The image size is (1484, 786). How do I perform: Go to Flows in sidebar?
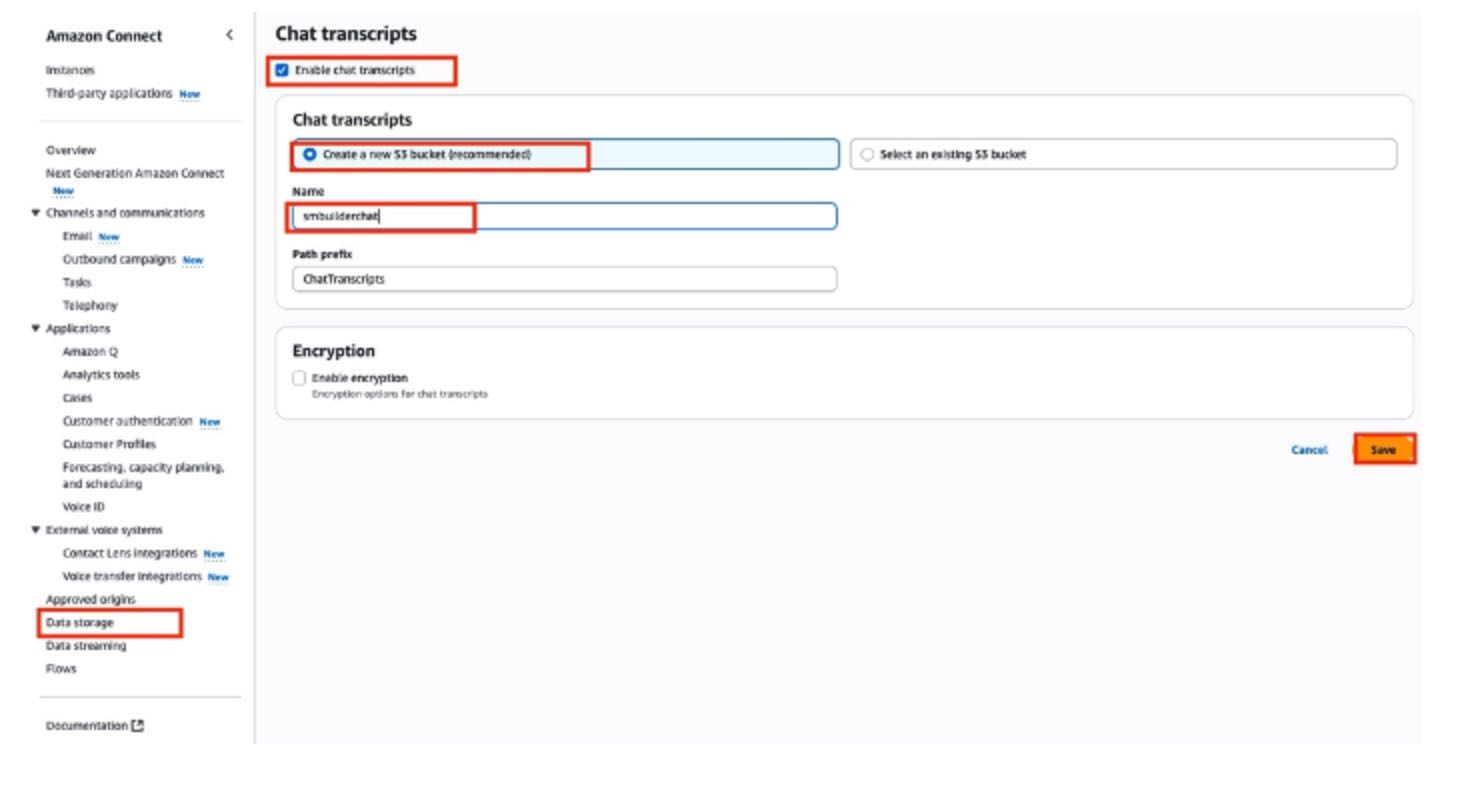(61, 669)
